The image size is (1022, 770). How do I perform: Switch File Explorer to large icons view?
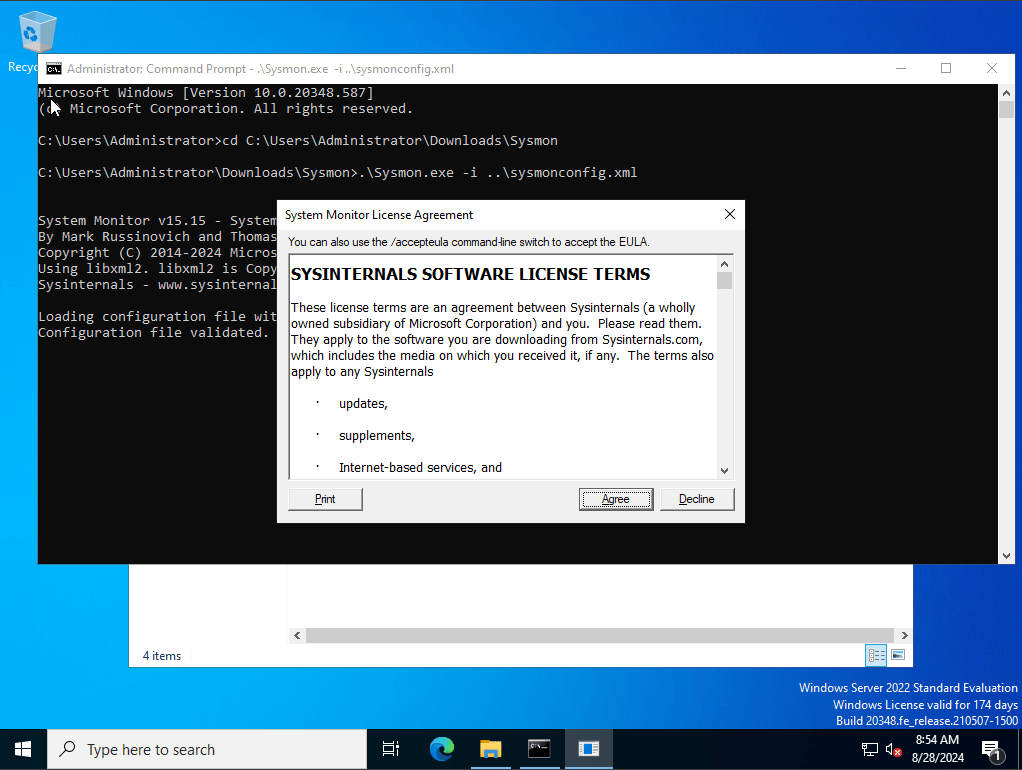click(898, 655)
